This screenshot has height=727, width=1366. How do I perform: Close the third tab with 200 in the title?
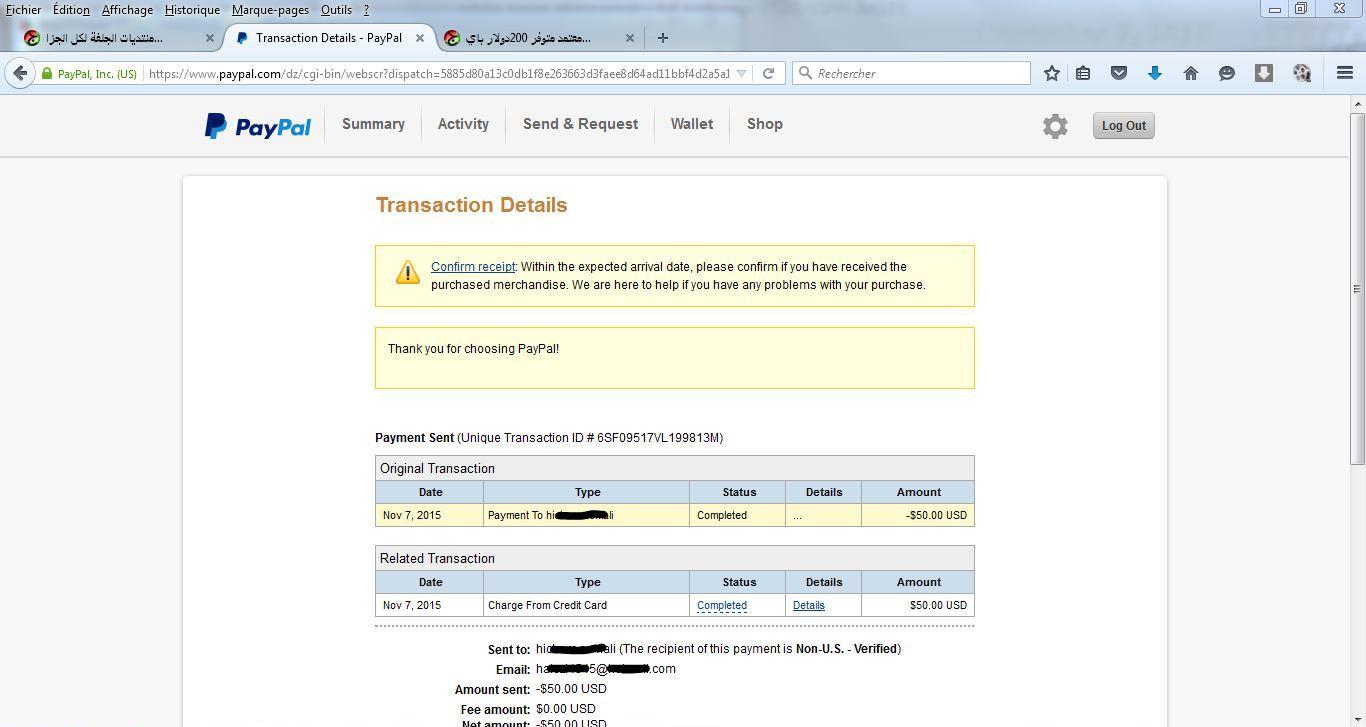(x=629, y=38)
